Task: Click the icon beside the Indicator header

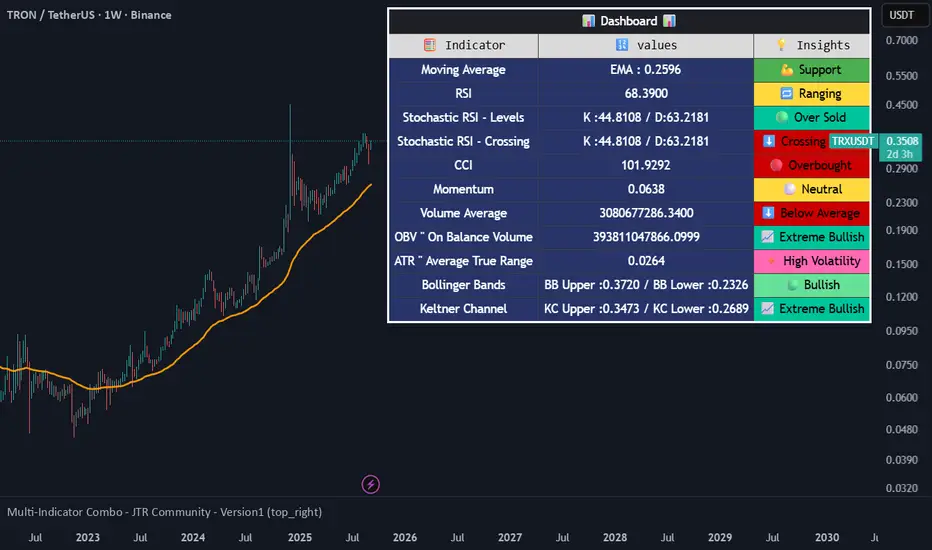Action: (x=430, y=45)
